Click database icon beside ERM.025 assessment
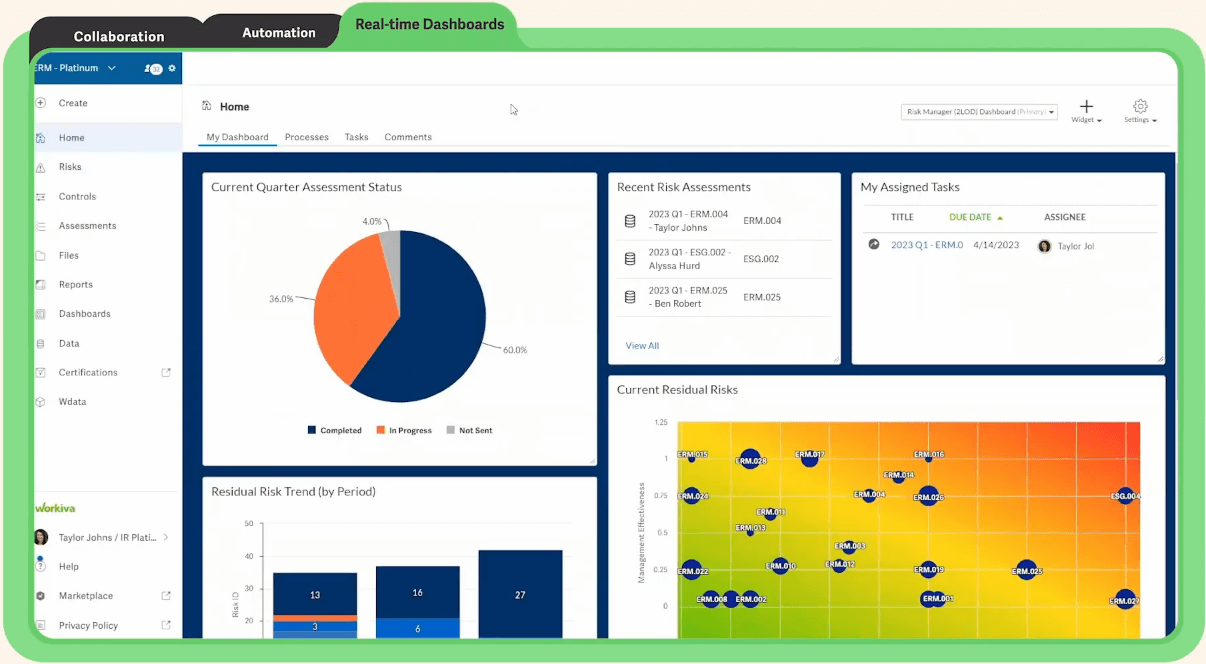 [x=630, y=297]
